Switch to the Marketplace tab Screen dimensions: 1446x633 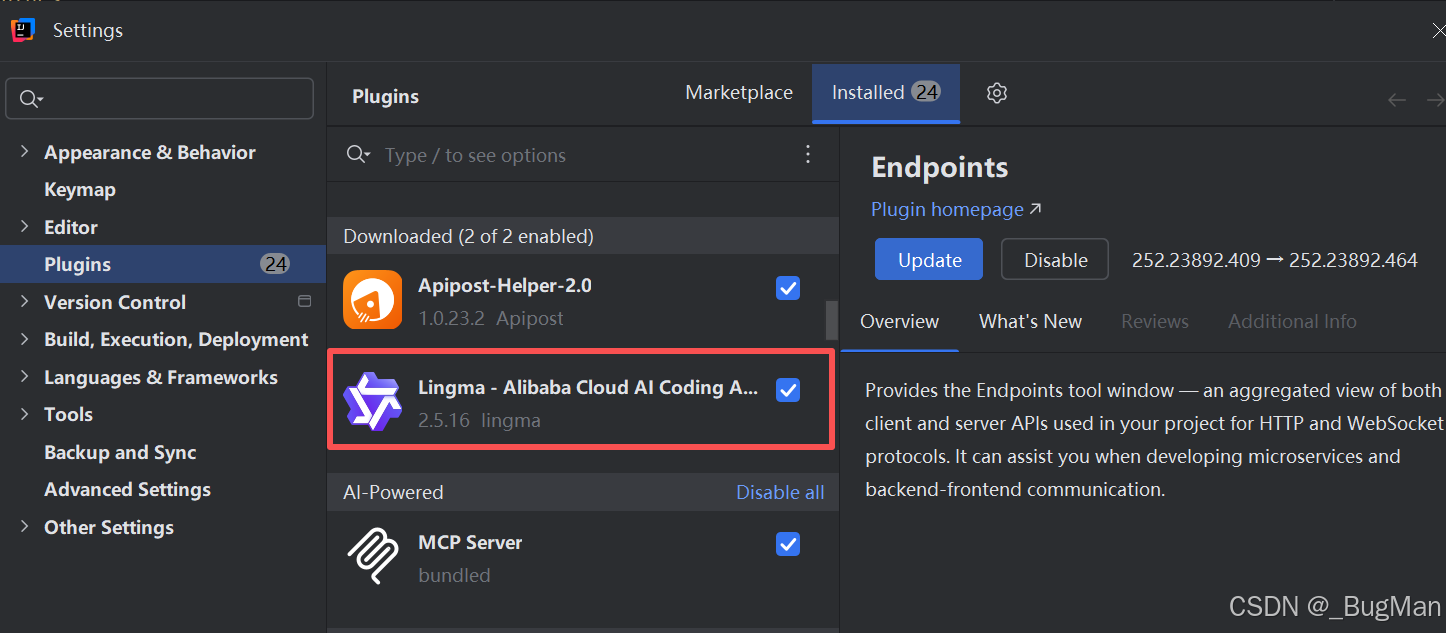739,93
